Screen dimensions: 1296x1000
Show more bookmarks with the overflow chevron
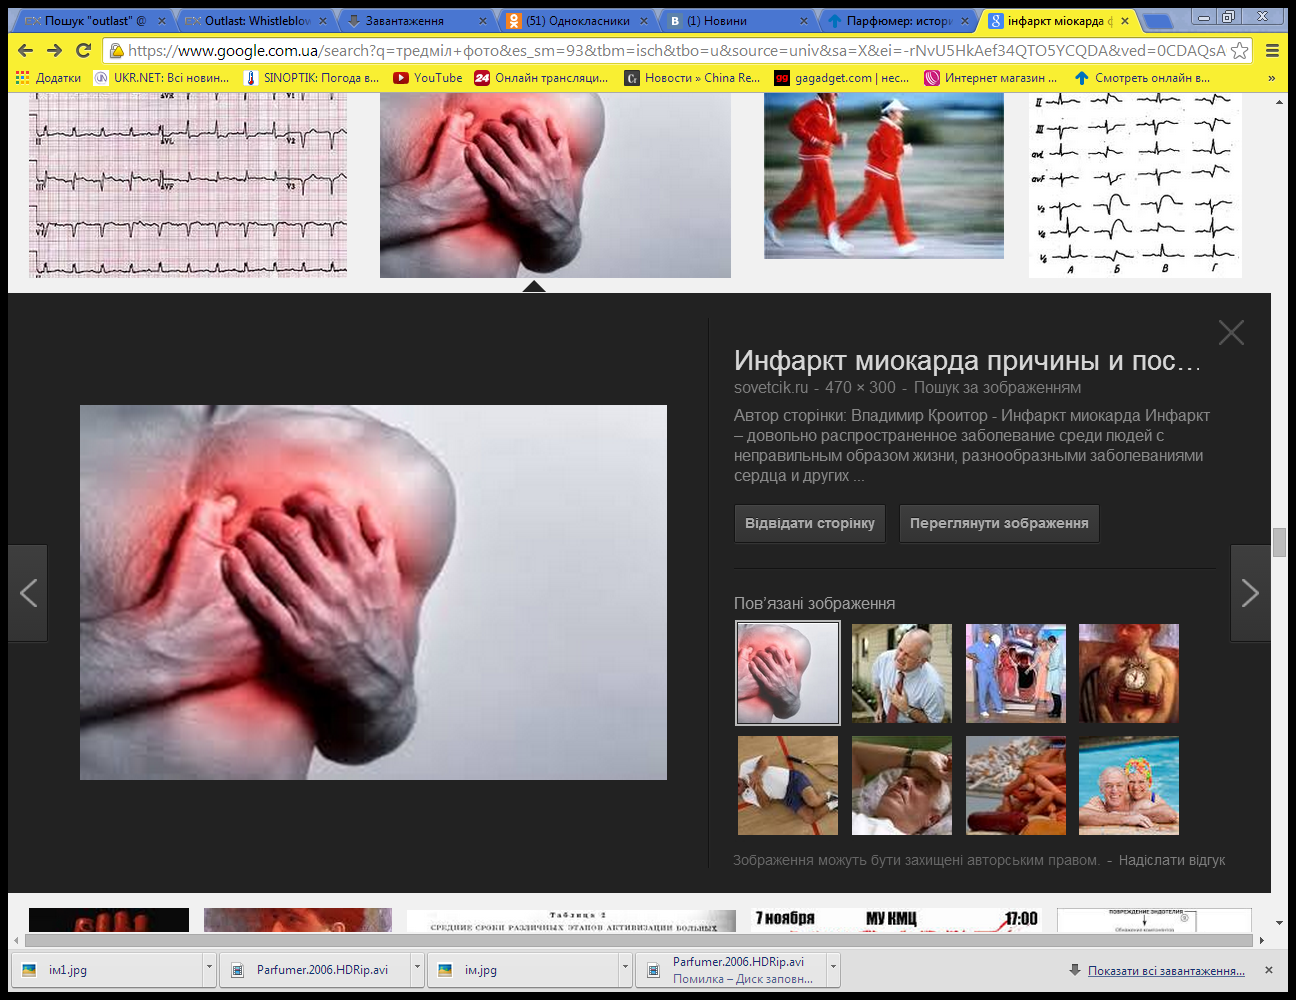[x=1271, y=77]
